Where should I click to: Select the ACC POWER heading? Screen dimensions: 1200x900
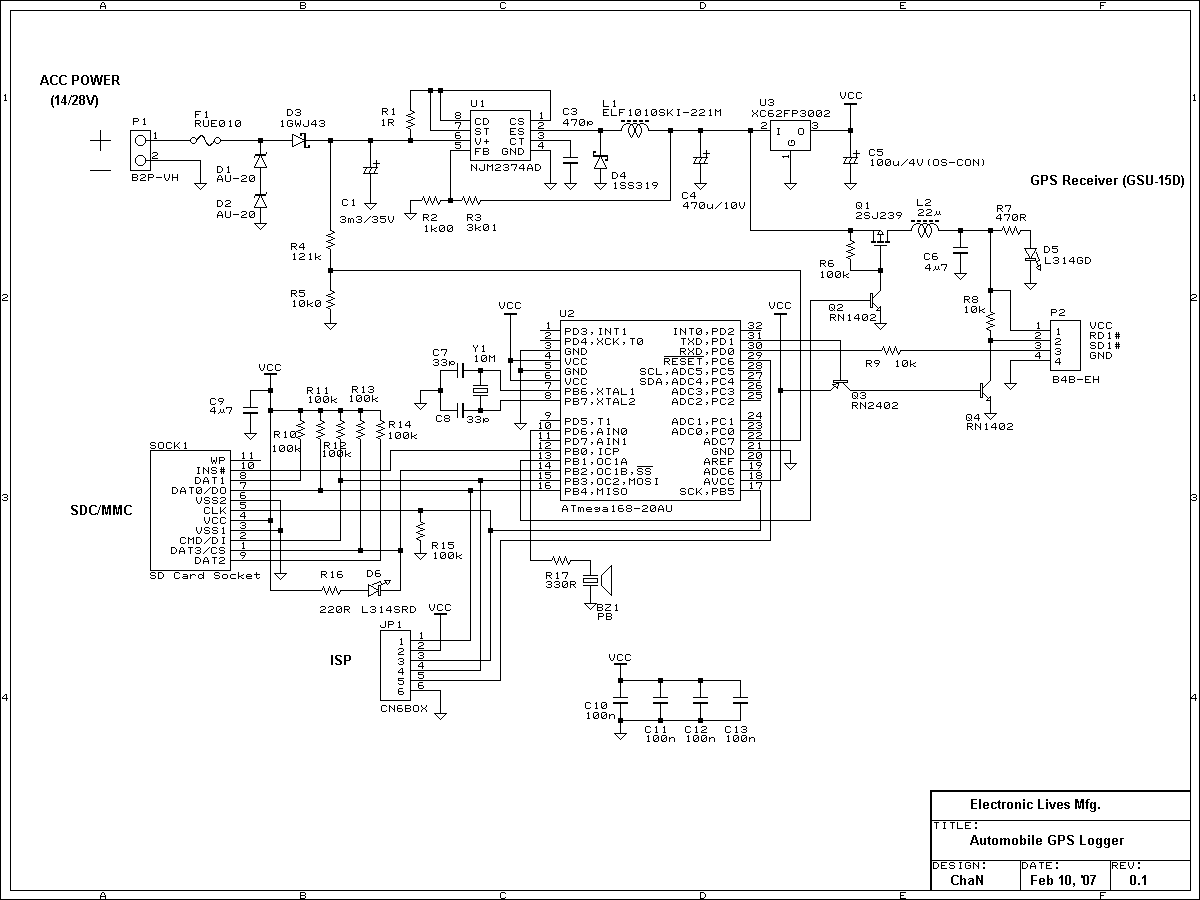80,80
